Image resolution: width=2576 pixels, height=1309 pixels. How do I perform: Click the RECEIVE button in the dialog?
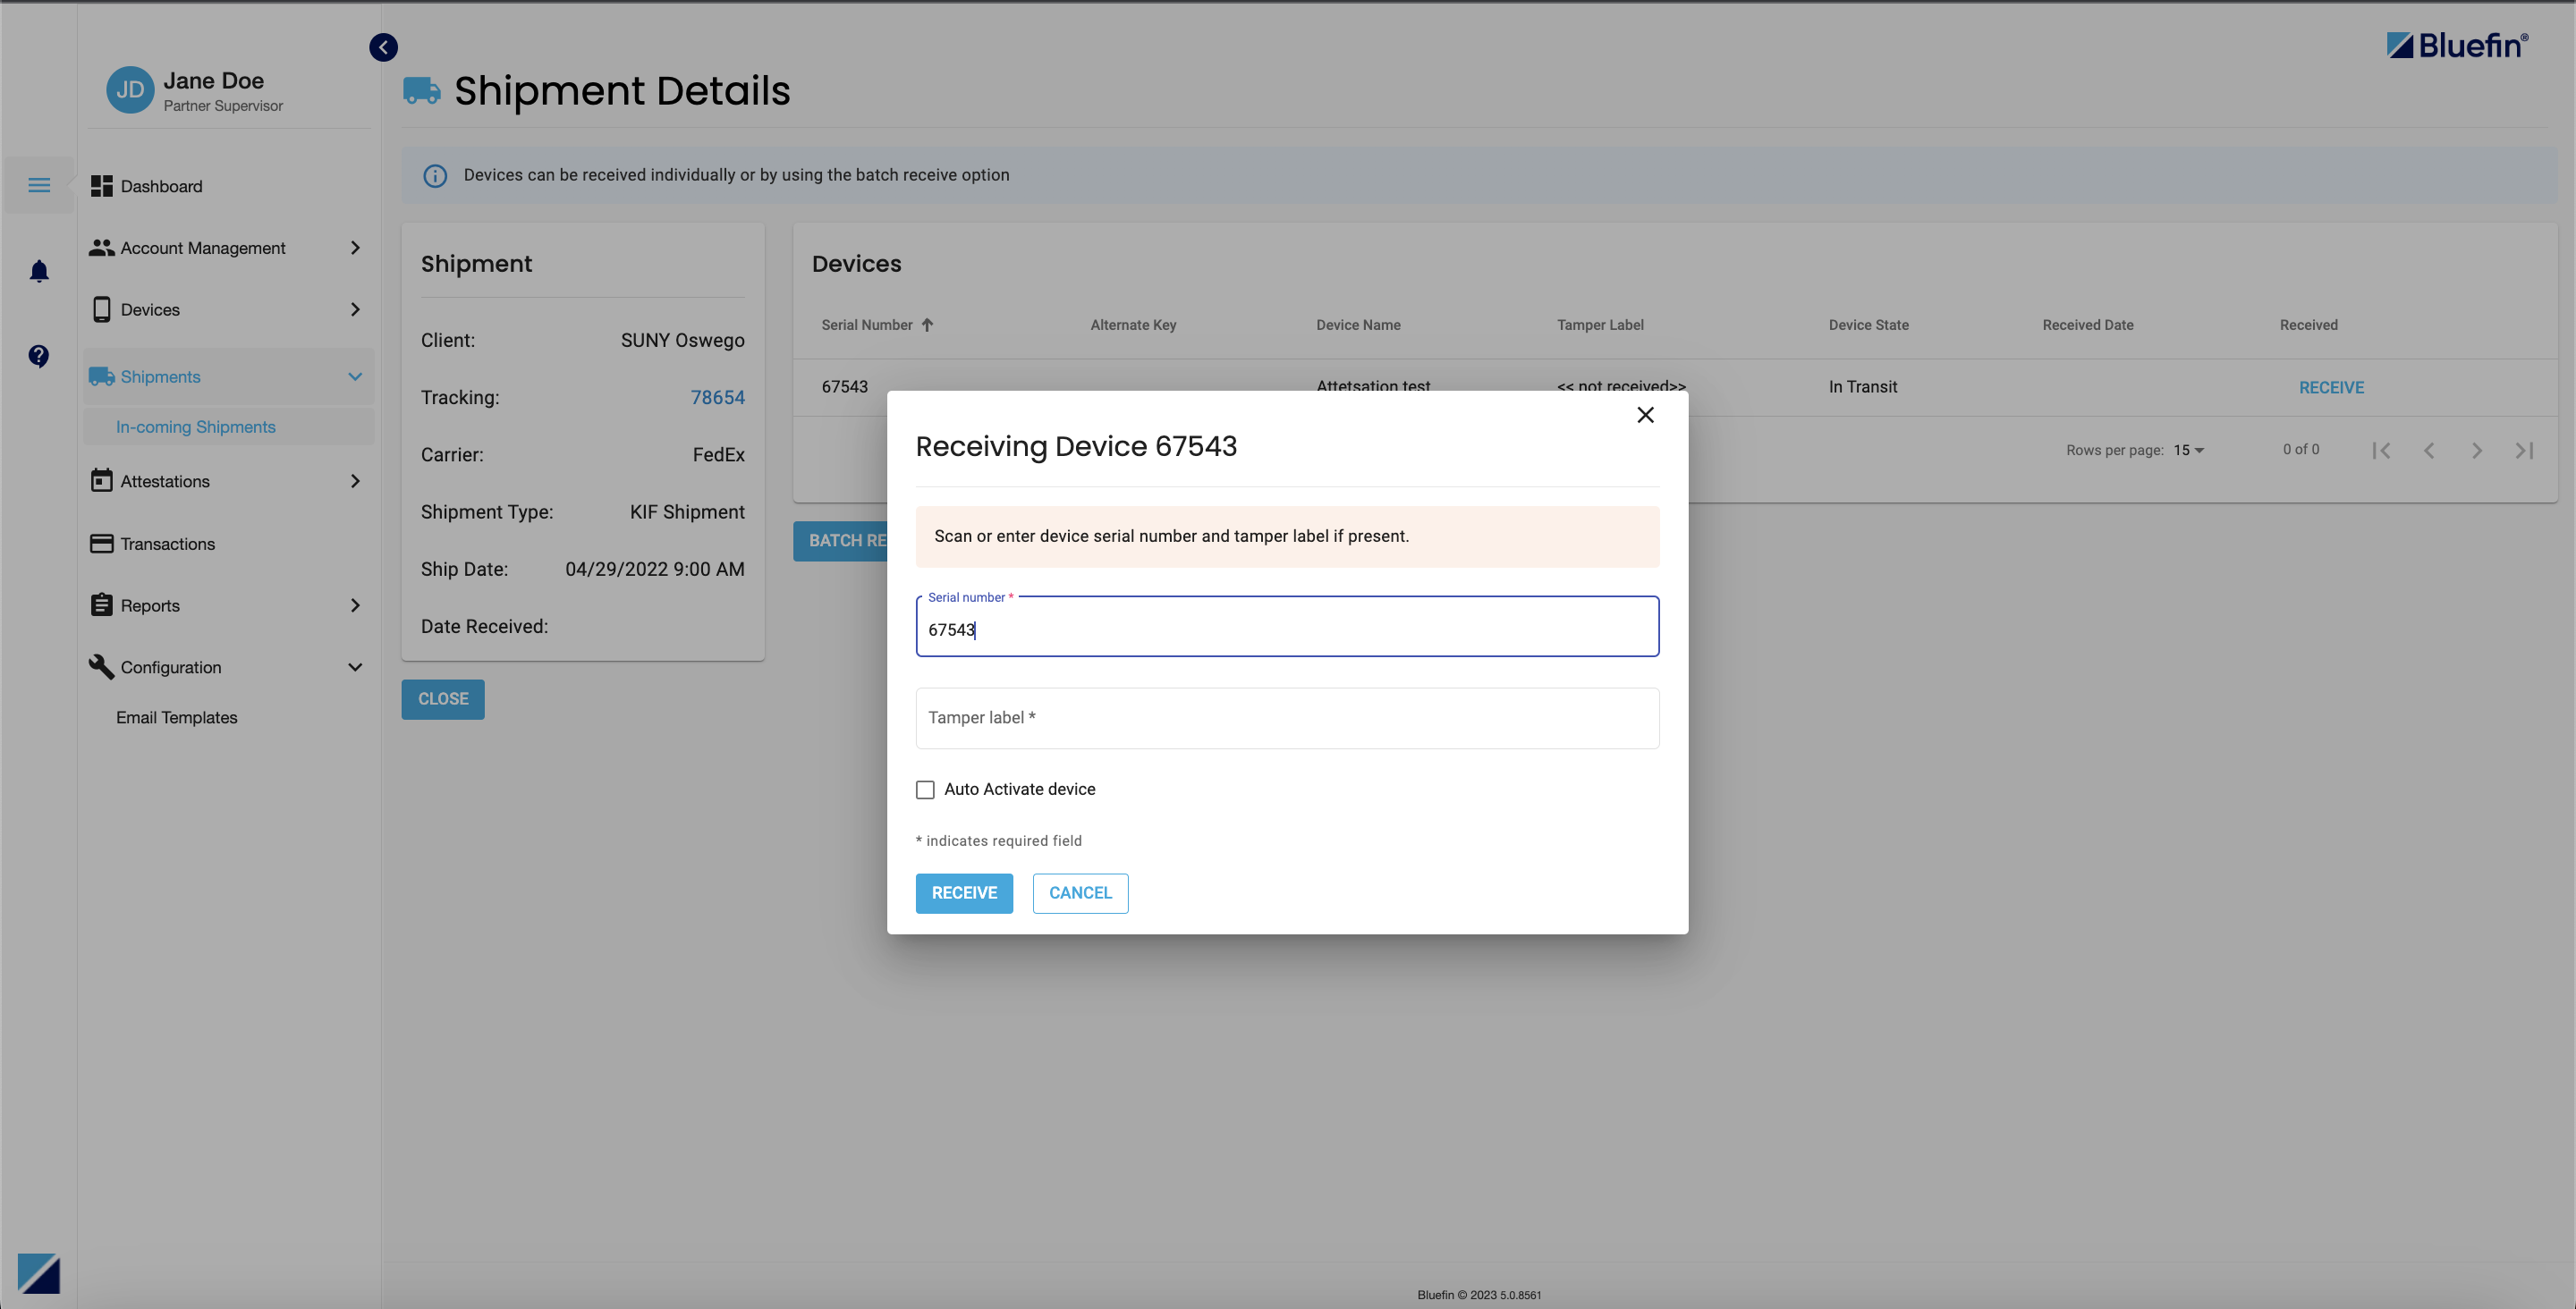pyautogui.click(x=963, y=893)
